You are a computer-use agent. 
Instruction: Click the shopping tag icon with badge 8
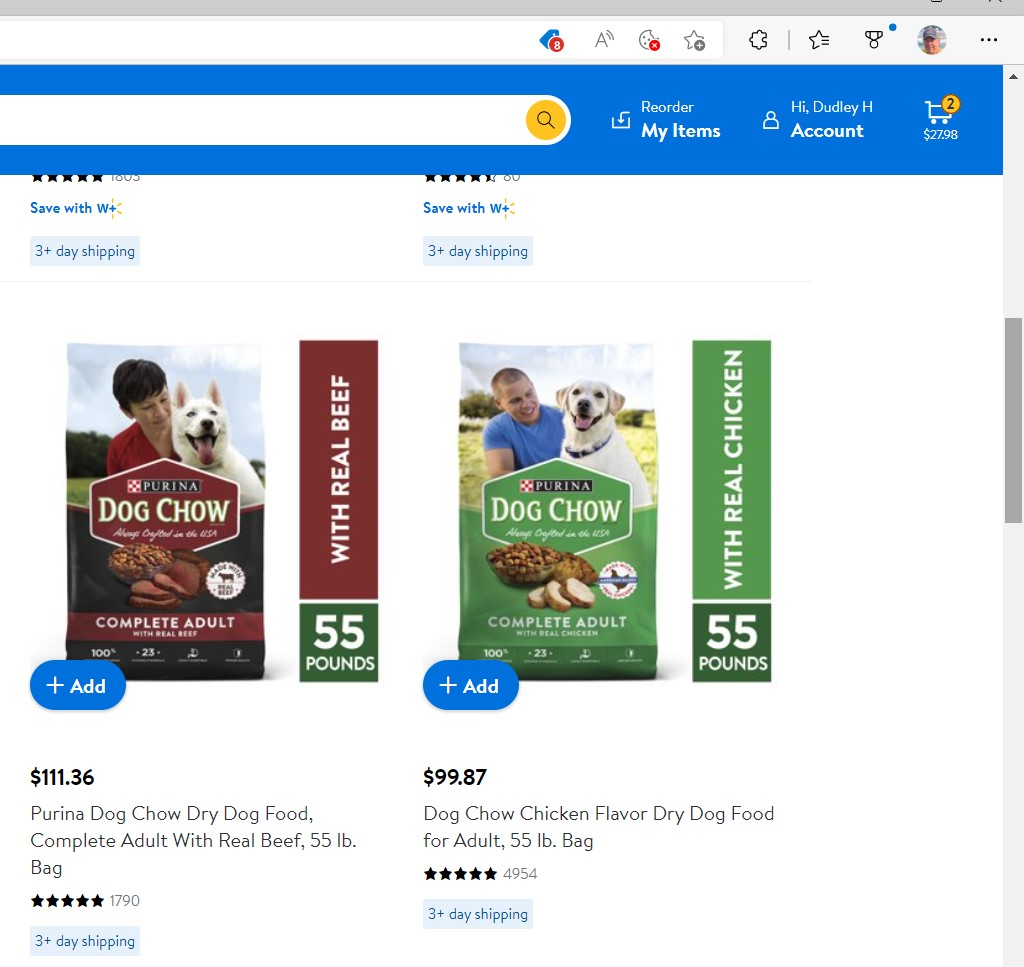551,40
